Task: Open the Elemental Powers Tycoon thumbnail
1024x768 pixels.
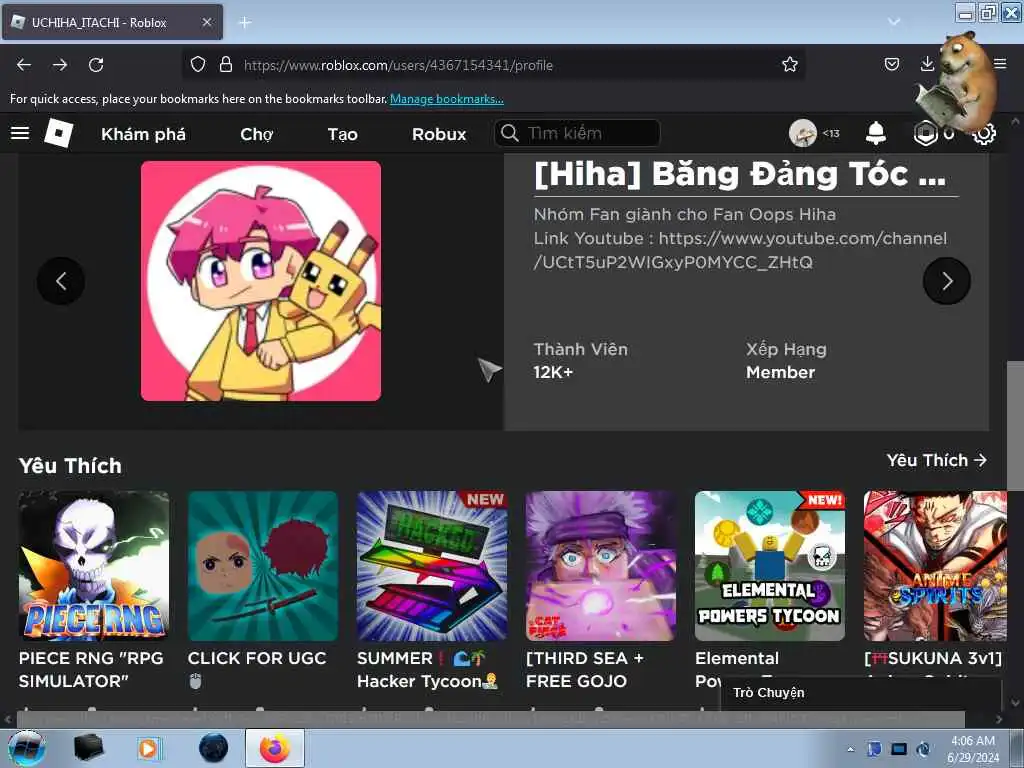Action: coord(770,566)
